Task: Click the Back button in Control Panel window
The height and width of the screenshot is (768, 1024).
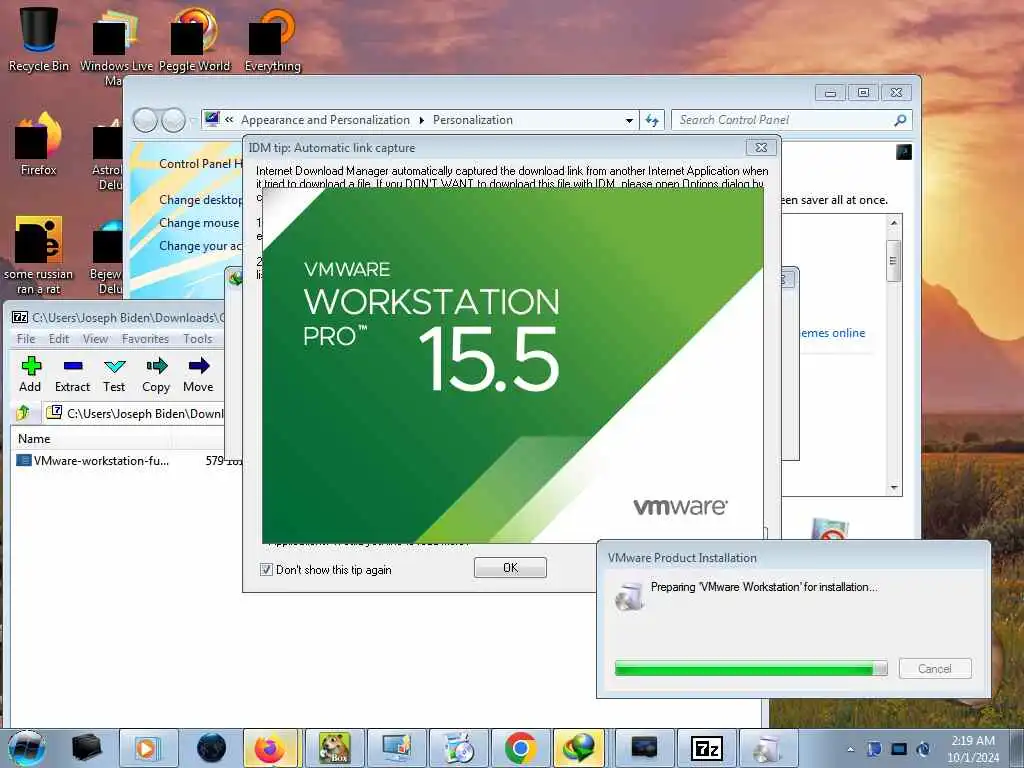Action: pos(145,120)
